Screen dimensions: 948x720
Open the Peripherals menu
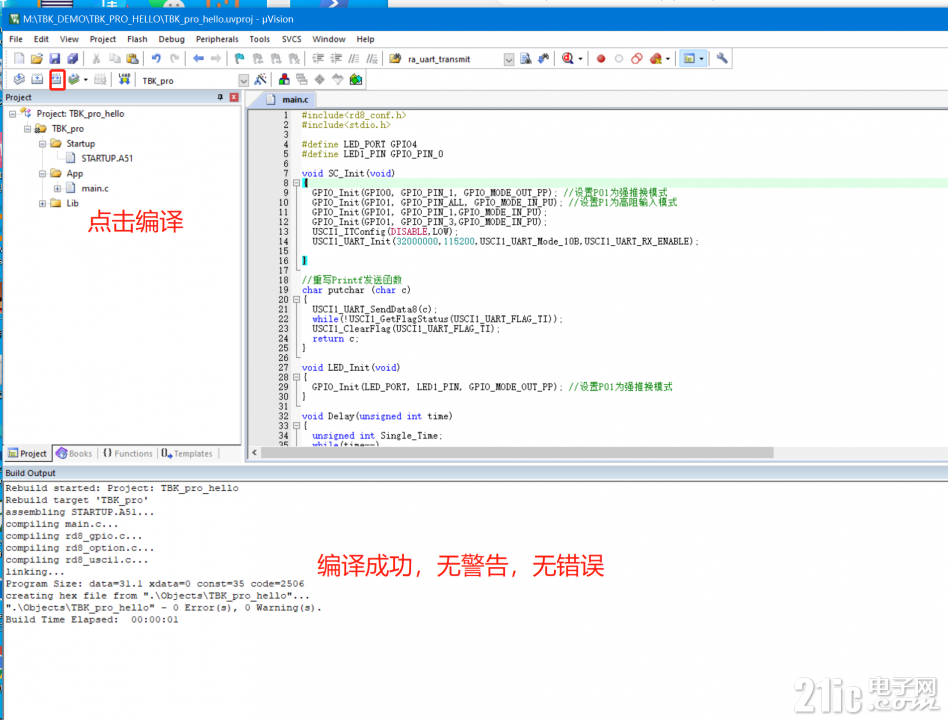(217, 39)
